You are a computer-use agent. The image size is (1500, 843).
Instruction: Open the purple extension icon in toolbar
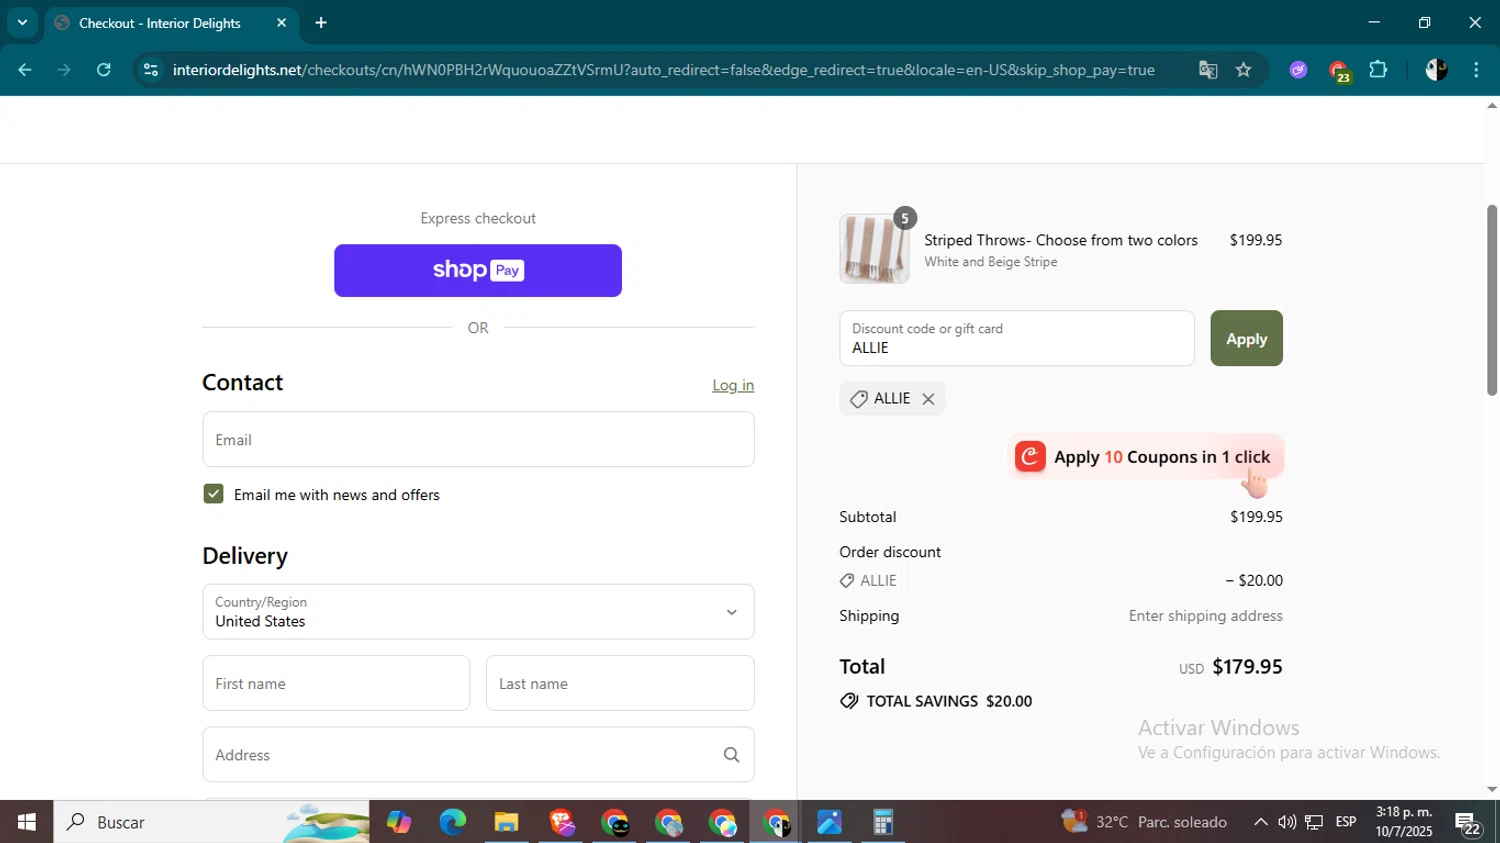coord(1298,70)
